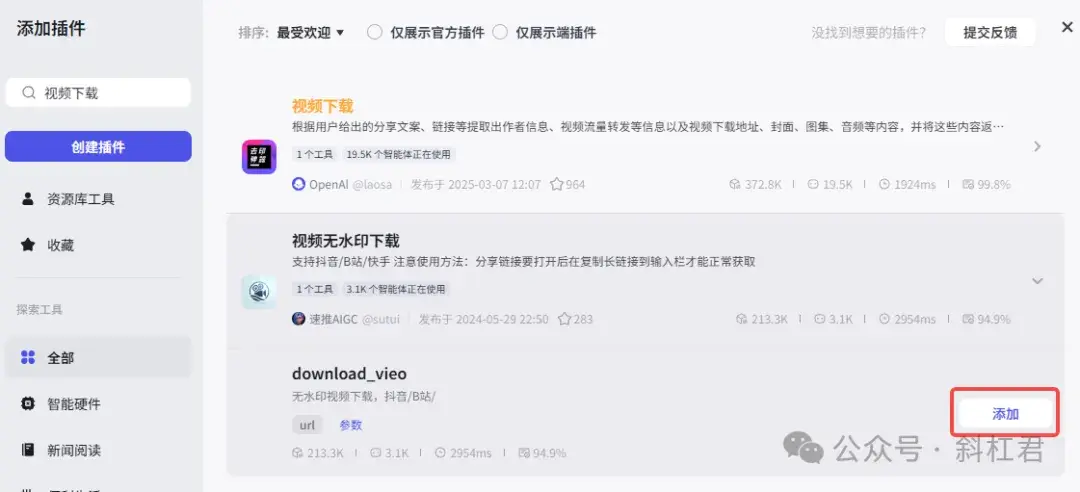1080x492 pixels.
Task: Click 提交反馈 button
Action: (990, 32)
